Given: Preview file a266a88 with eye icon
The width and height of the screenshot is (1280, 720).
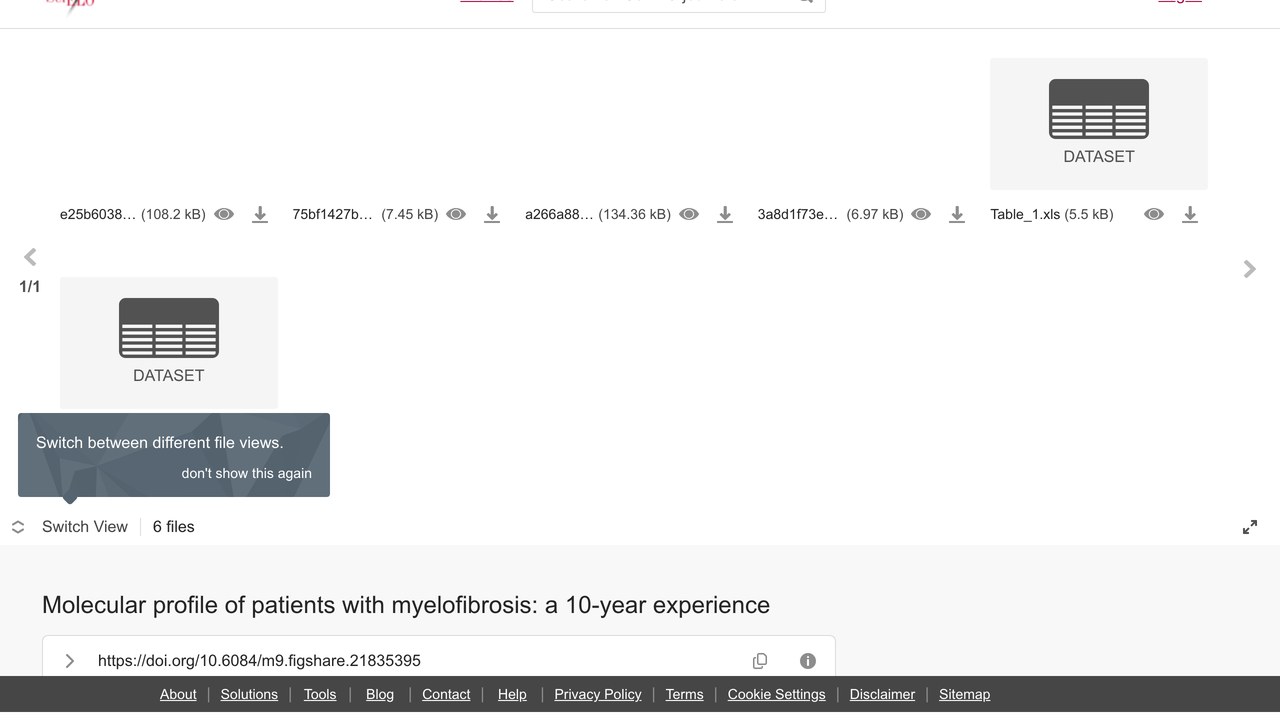Looking at the screenshot, I should click(689, 214).
